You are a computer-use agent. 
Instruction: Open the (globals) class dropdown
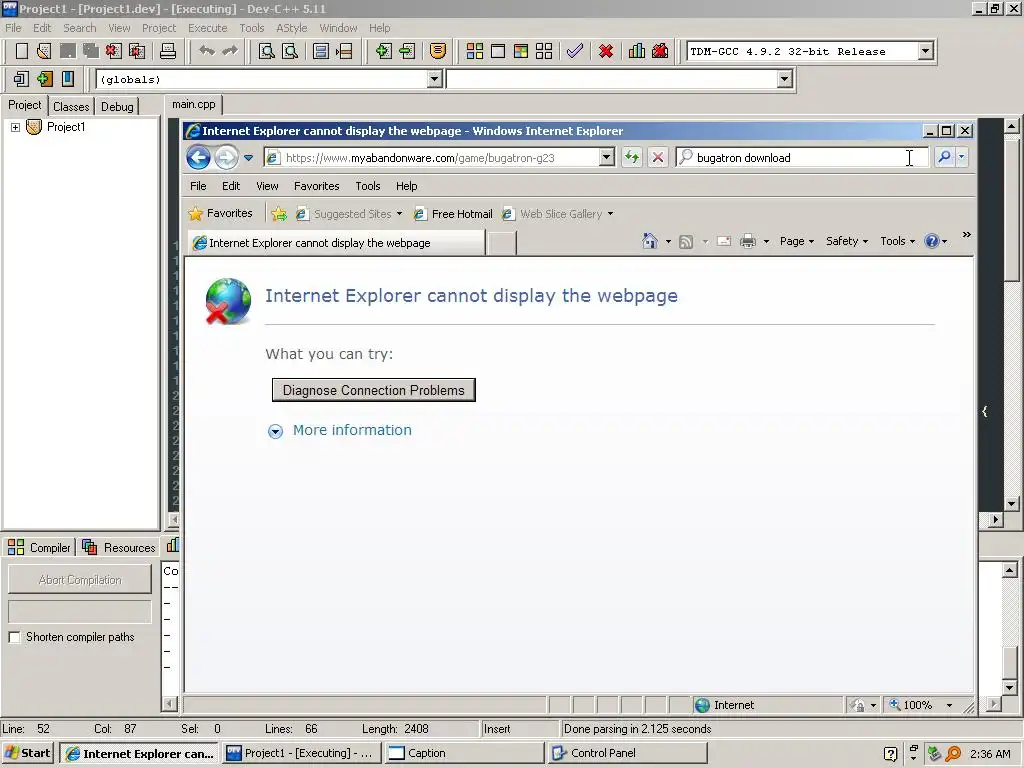click(x=434, y=79)
